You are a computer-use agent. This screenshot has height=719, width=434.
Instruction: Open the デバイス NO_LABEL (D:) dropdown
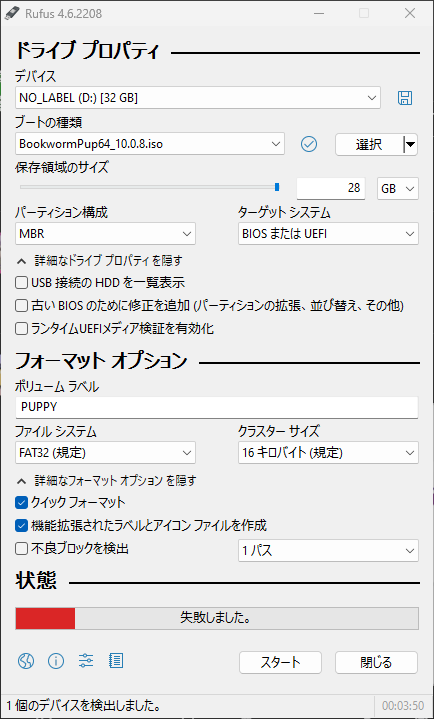click(x=198, y=98)
